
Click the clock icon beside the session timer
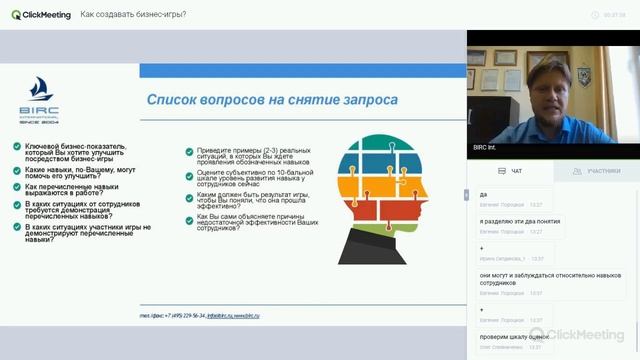pyautogui.click(x=595, y=15)
